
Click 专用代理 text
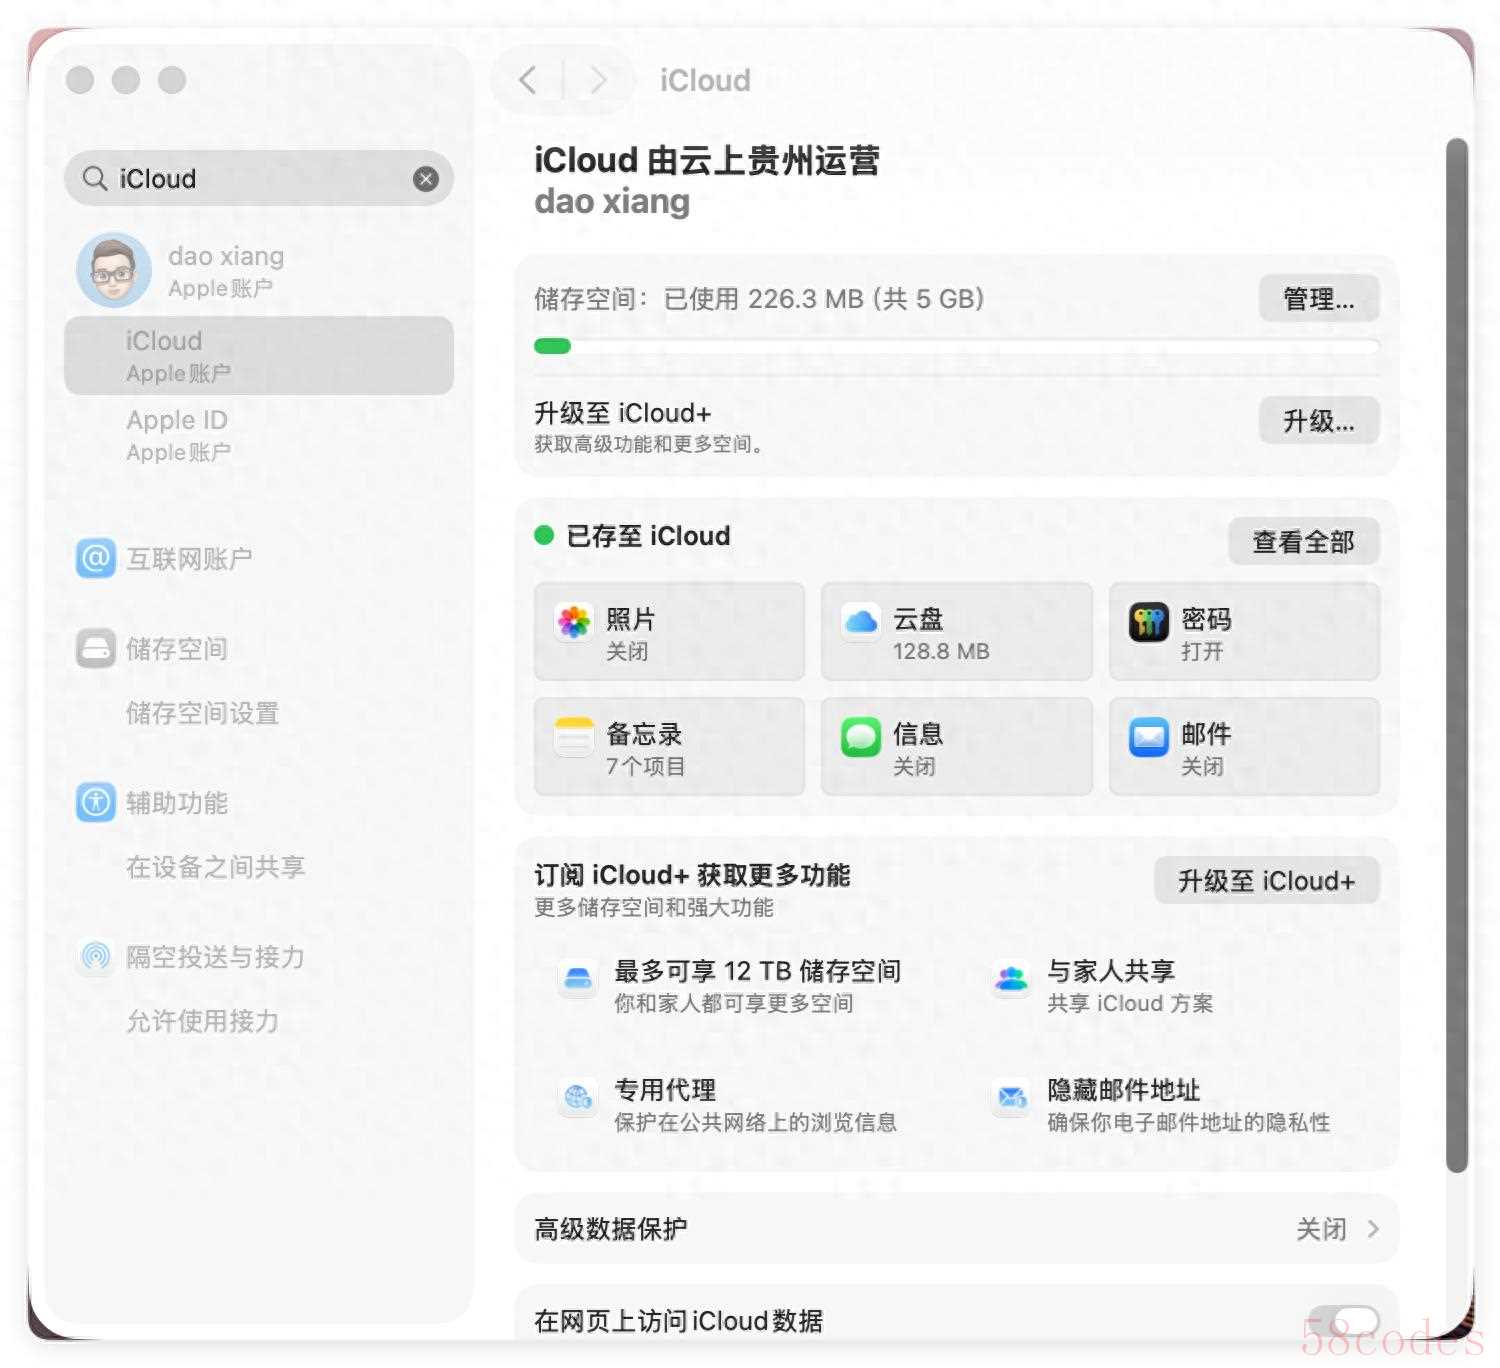click(665, 1089)
